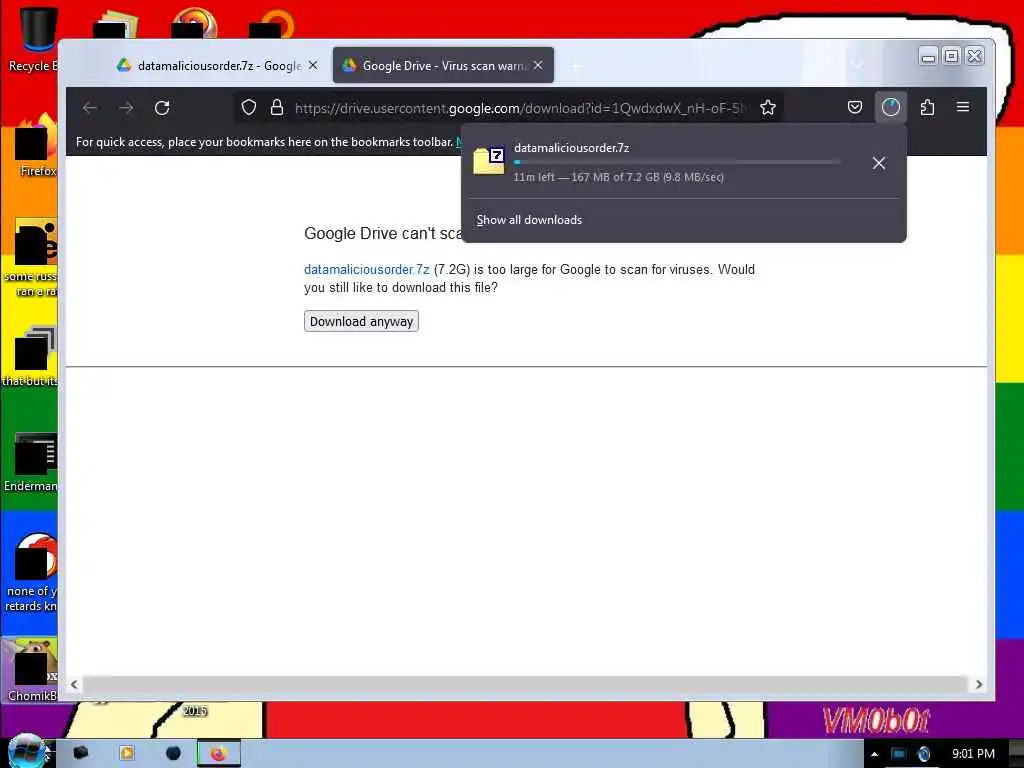The height and width of the screenshot is (768, 1024).
Task: Cancel the datamaliciousorder.7z download
Action: tap(879, 163)
